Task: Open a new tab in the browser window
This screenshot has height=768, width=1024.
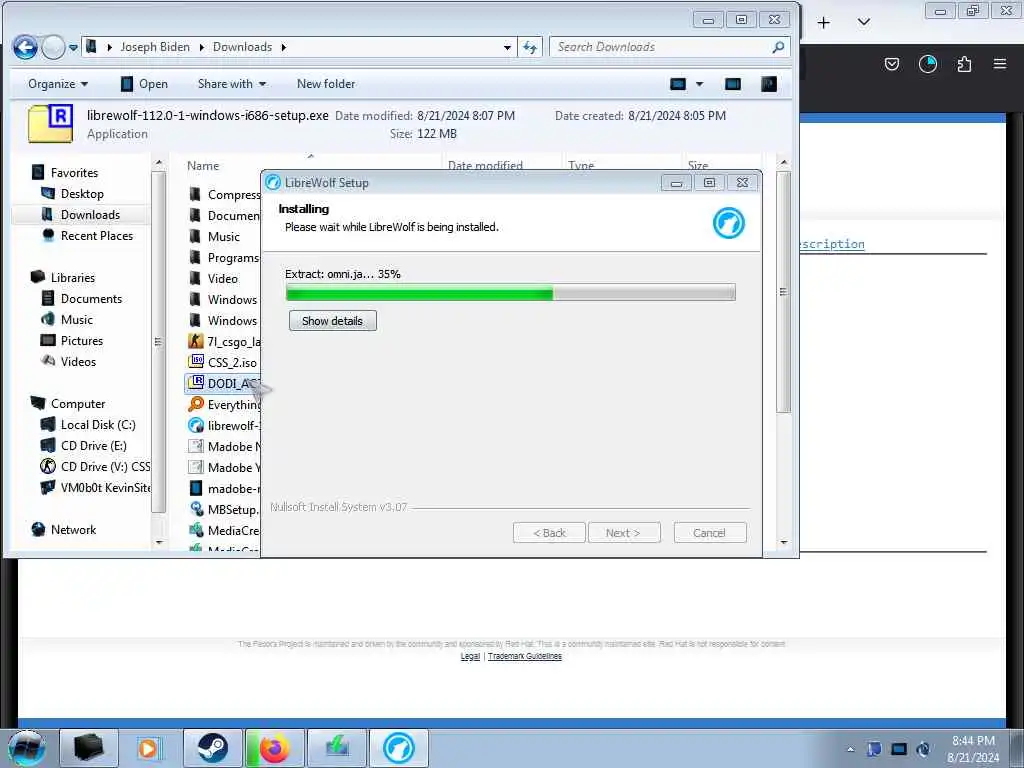Action: coord(824,23)
